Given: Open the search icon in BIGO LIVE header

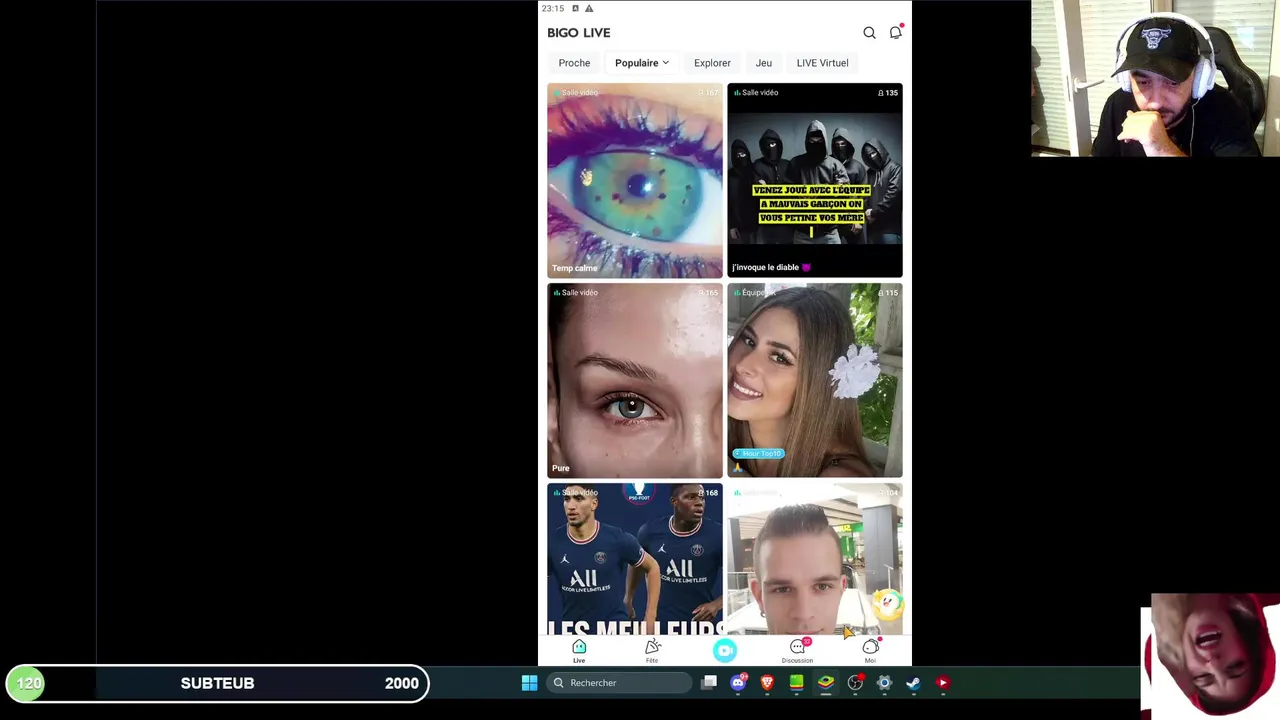Looking at the screenshot, I should (x=869, y=33).
